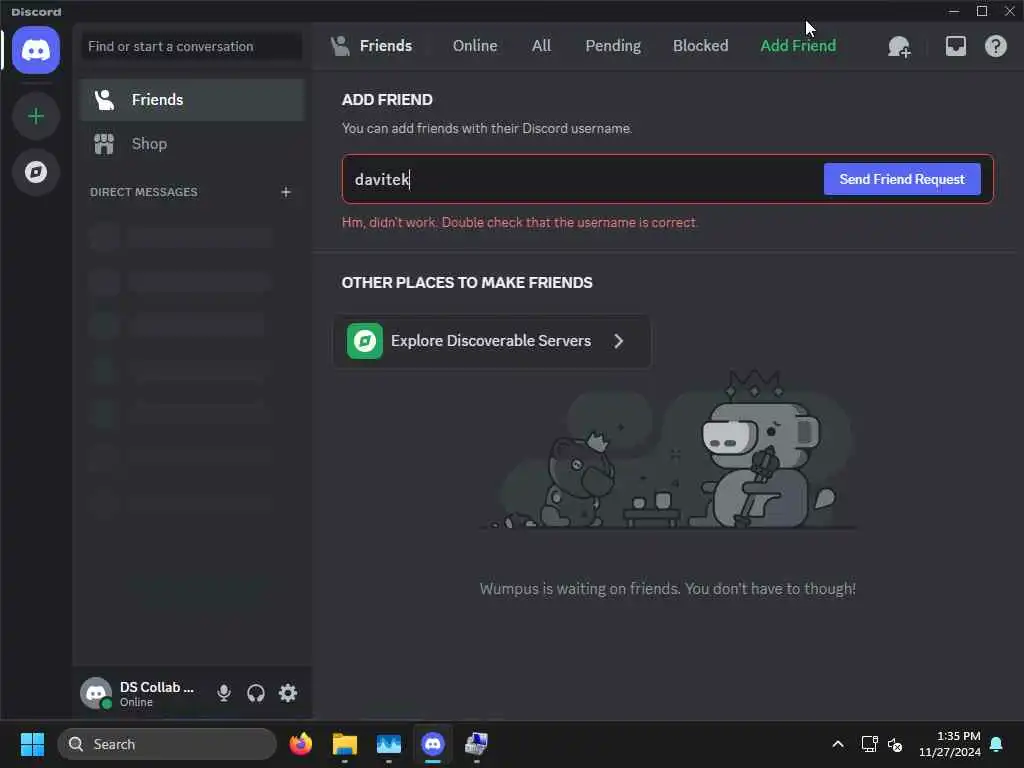Minimize the Discord window
This screenshot has height=768, width=1024.
953,11
